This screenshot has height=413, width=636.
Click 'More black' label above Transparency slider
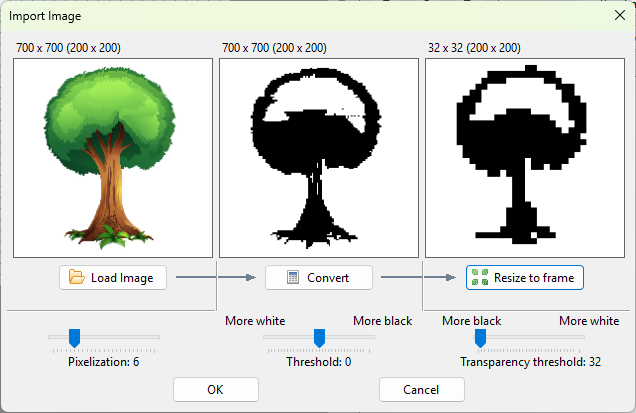(x=472, y=321)
